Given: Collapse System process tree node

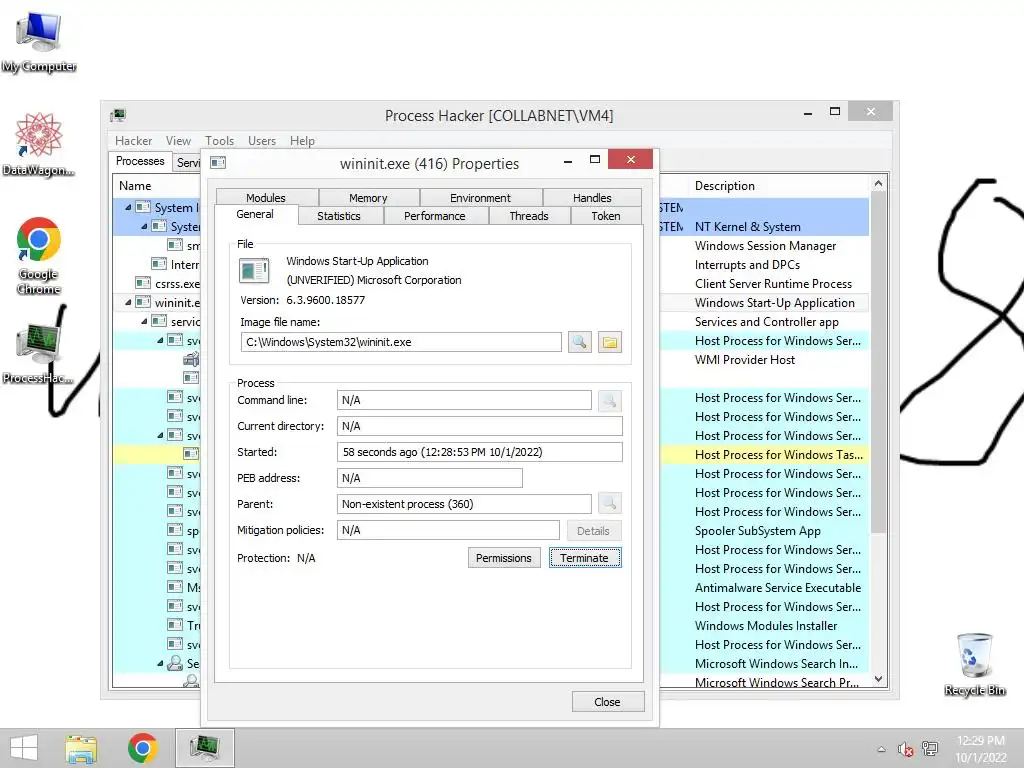Looking at the screenshot, I should tap(144, 226).
